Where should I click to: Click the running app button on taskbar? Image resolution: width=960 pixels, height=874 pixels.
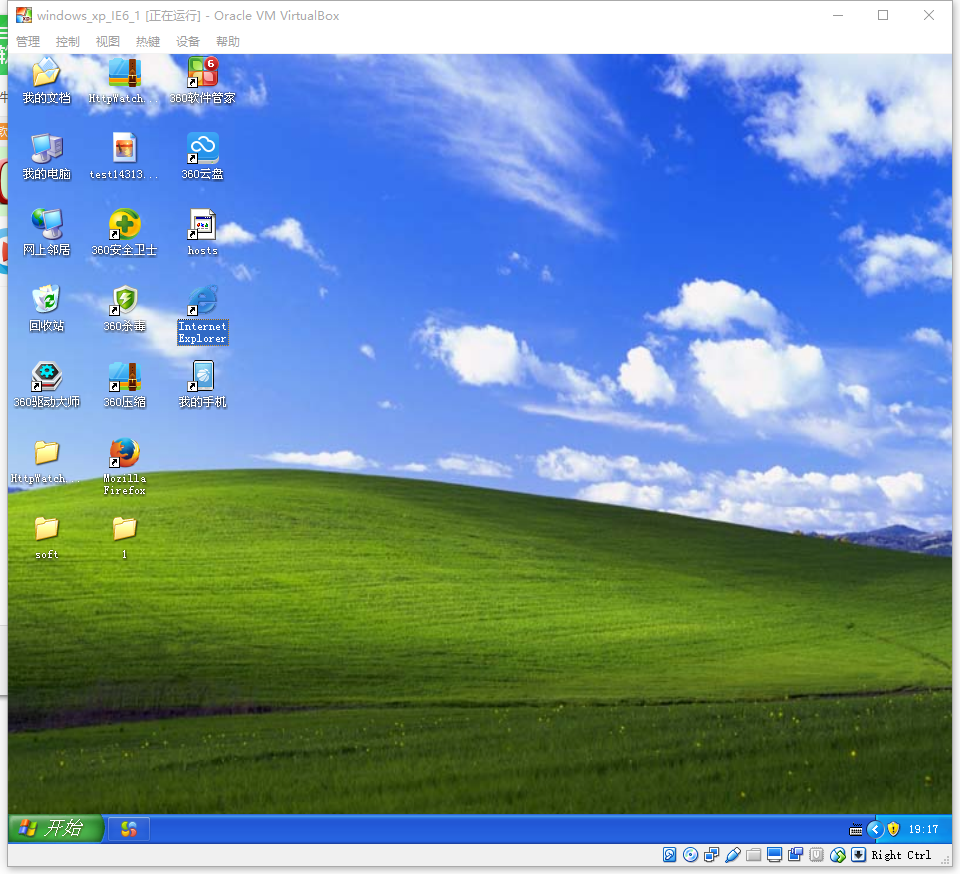point(129,829)
